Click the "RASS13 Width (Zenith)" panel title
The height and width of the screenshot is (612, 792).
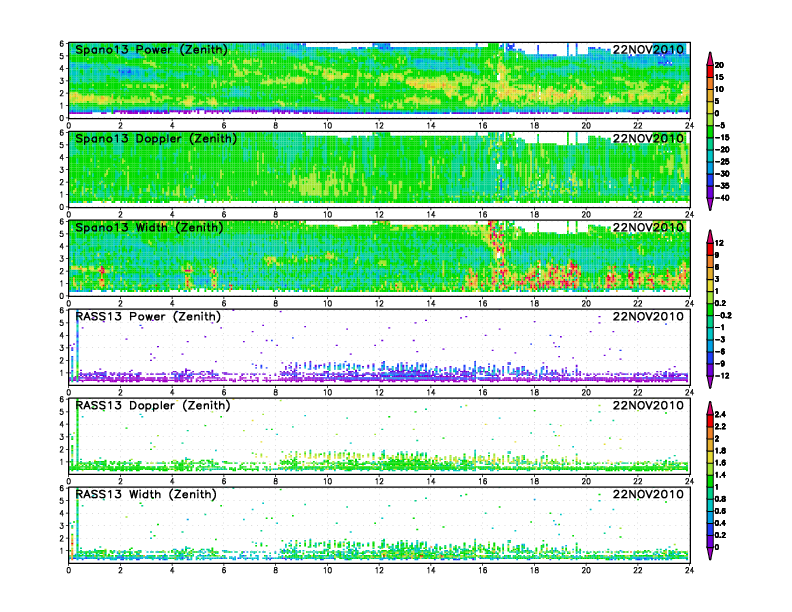[146, 494]
